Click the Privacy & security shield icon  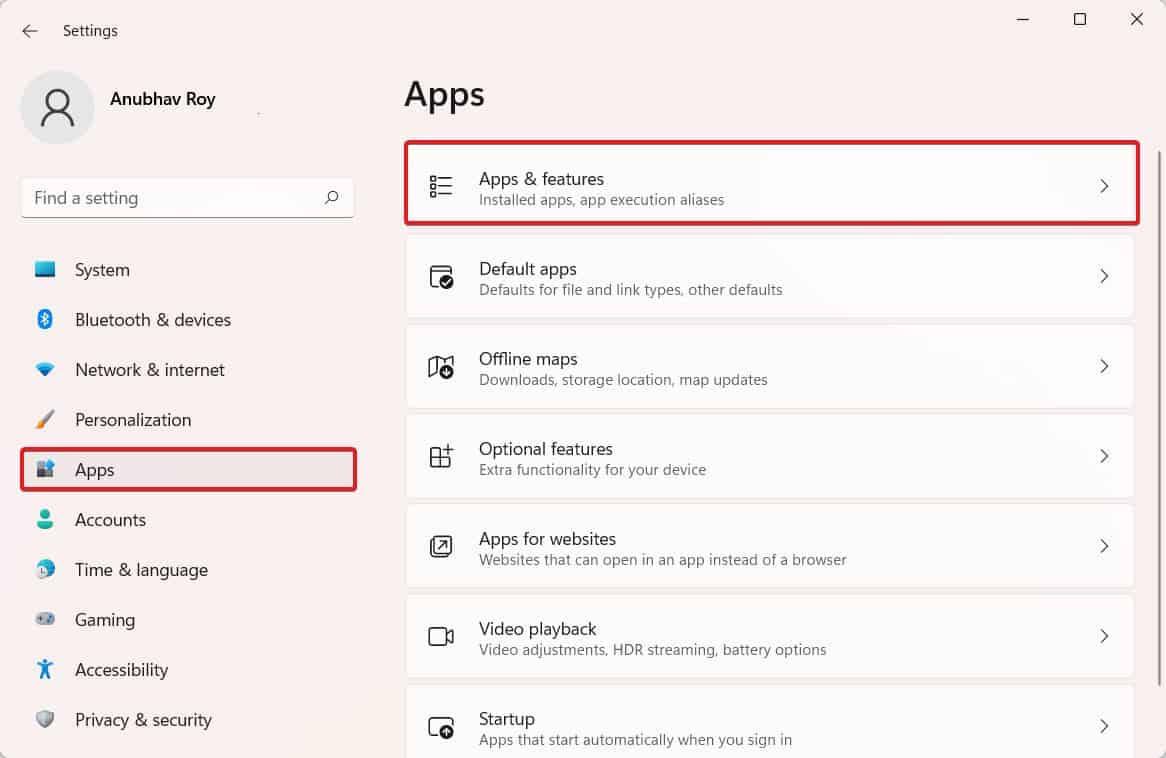coord(45,720)
